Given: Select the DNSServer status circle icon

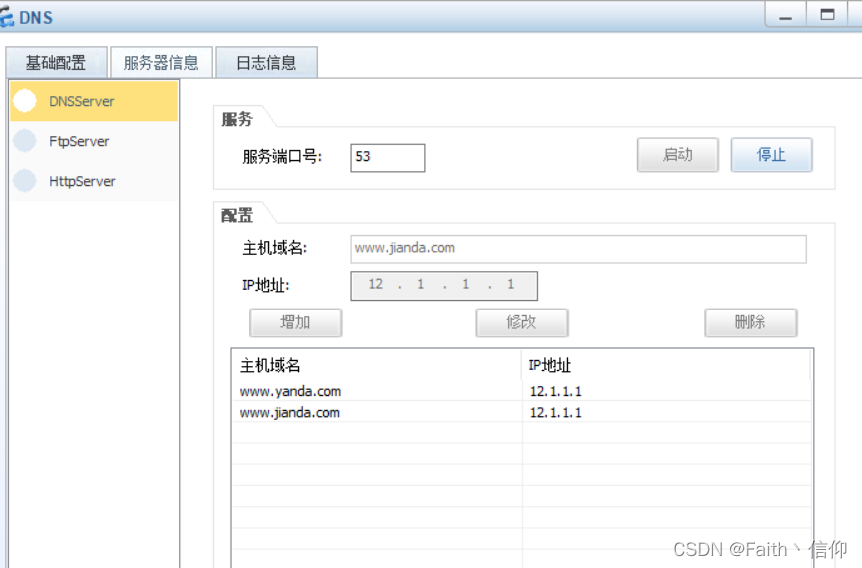Looking at the screenshot, I should point(25,101).
